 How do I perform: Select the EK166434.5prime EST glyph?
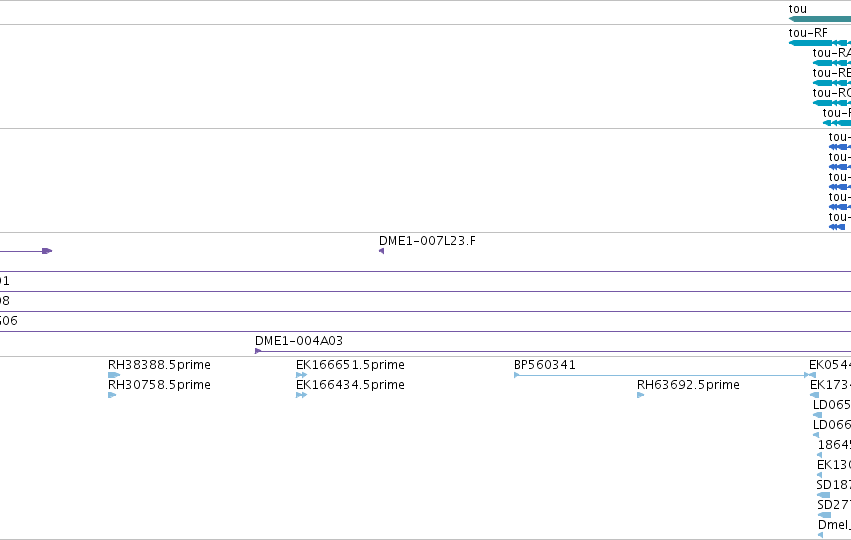click(301, 395)
